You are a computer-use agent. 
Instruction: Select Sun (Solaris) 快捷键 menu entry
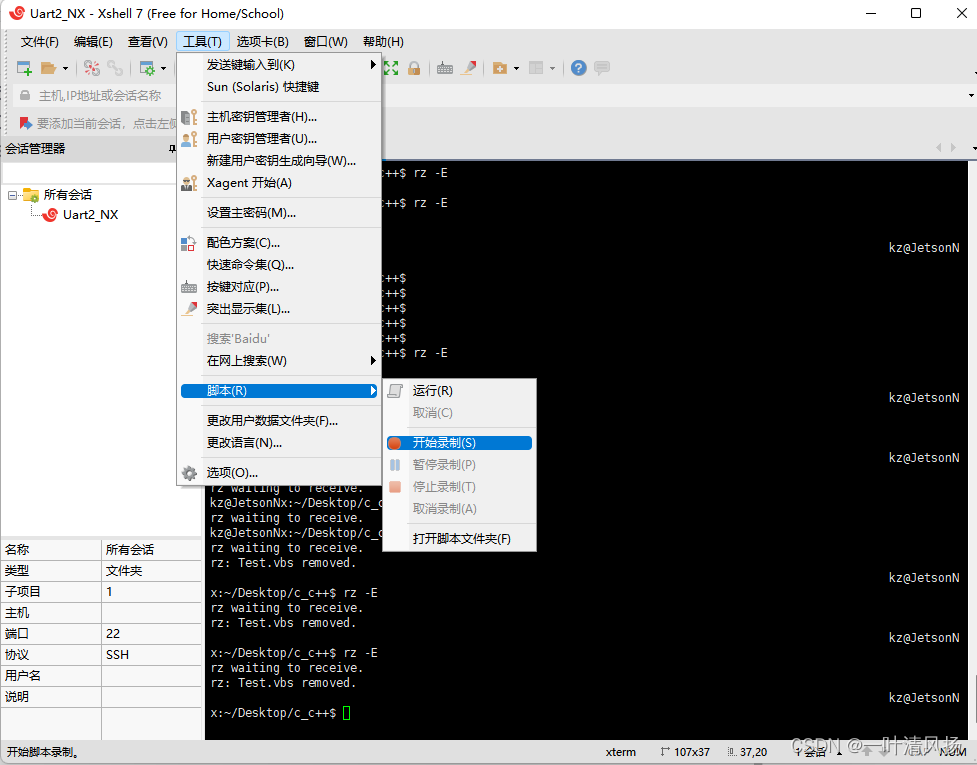coord(279,87)
